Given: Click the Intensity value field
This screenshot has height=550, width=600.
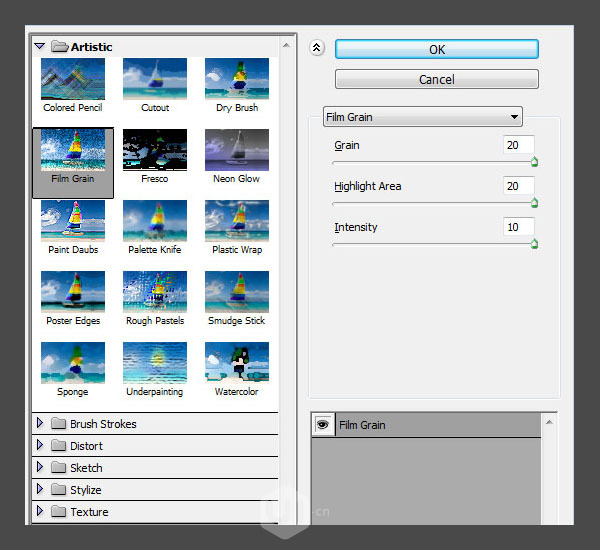Looking at the screenshot, I should pyautogui.click(x=518, y=227).
